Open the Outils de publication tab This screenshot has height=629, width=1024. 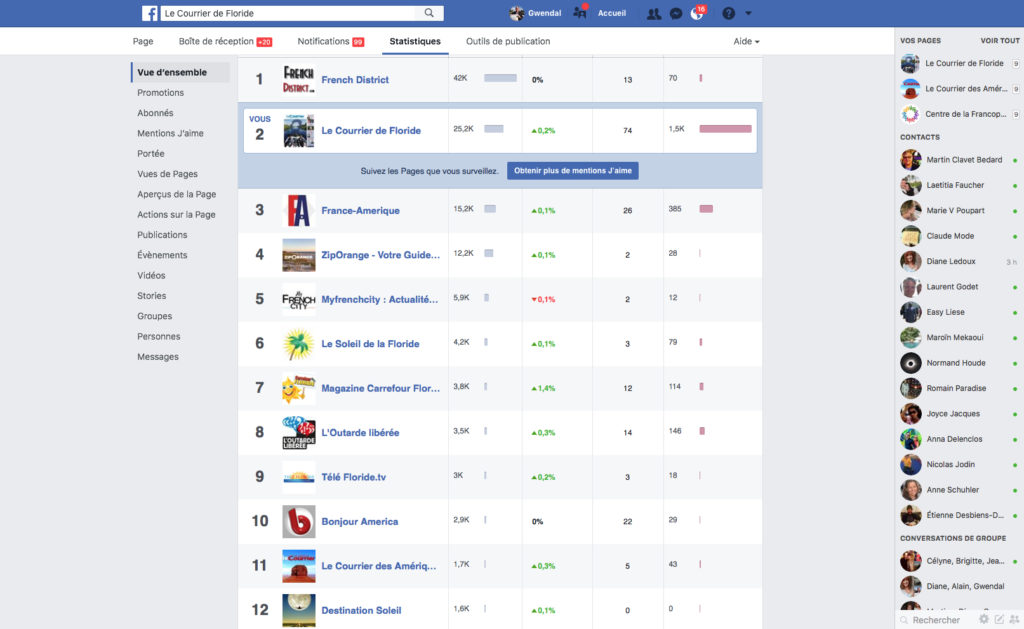[508, 41]
